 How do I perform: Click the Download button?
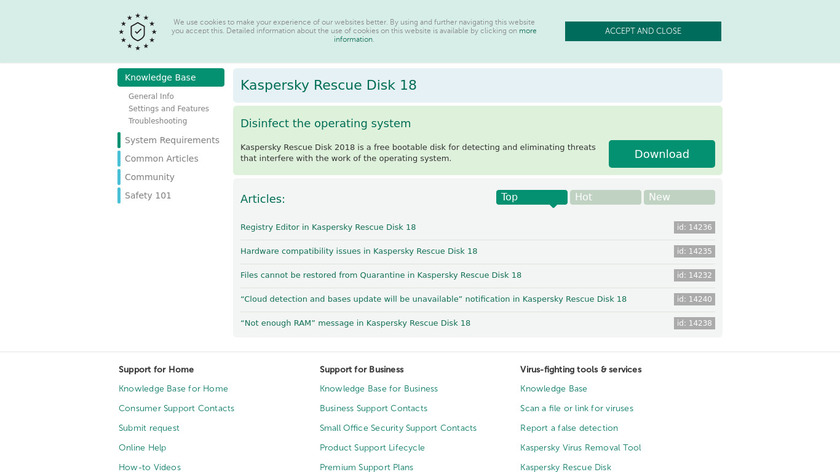click(662, 154)
